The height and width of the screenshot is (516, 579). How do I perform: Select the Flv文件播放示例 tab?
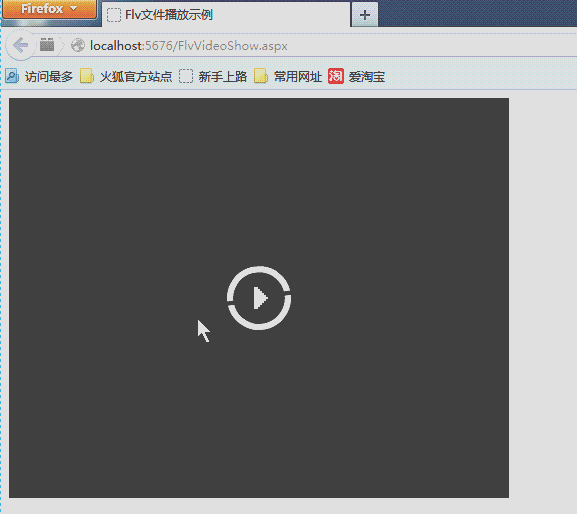pyautogui.click(x=226, y=15)
